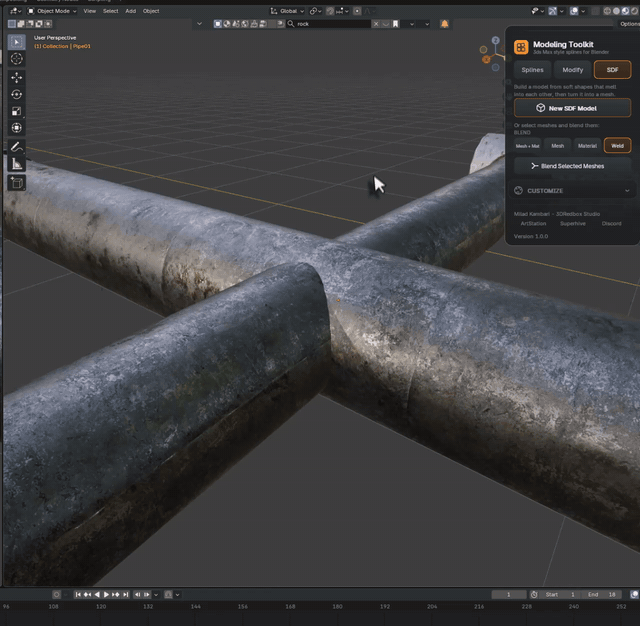Viewport: 640px width, 626px height.
Task: Choose the Mesh + Mat blend option
Action: pyautogui.click(x=527, y=146)
